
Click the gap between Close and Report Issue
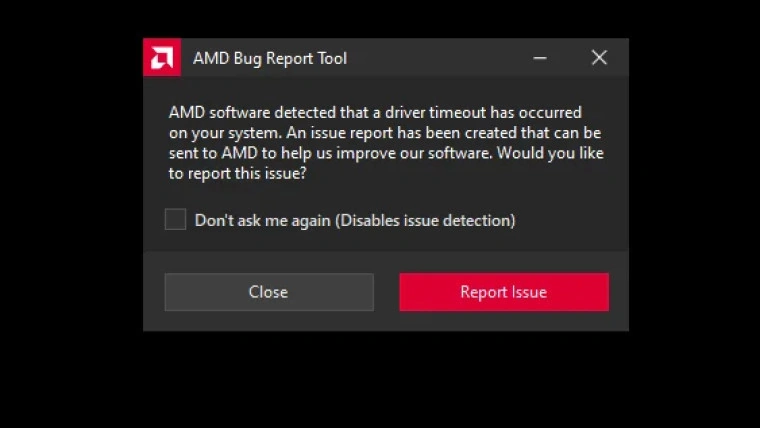(x=386, y=292)
